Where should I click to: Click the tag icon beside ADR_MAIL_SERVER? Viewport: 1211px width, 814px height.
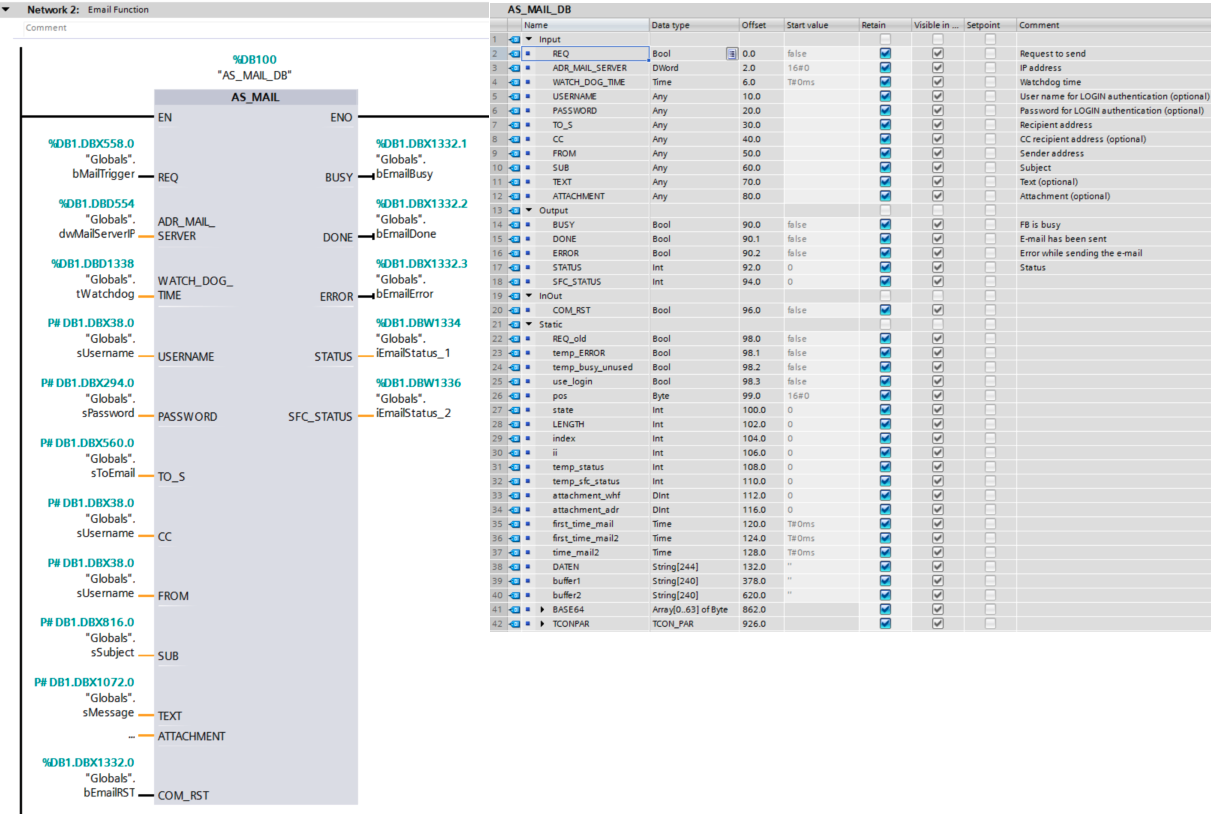point(514,68)
